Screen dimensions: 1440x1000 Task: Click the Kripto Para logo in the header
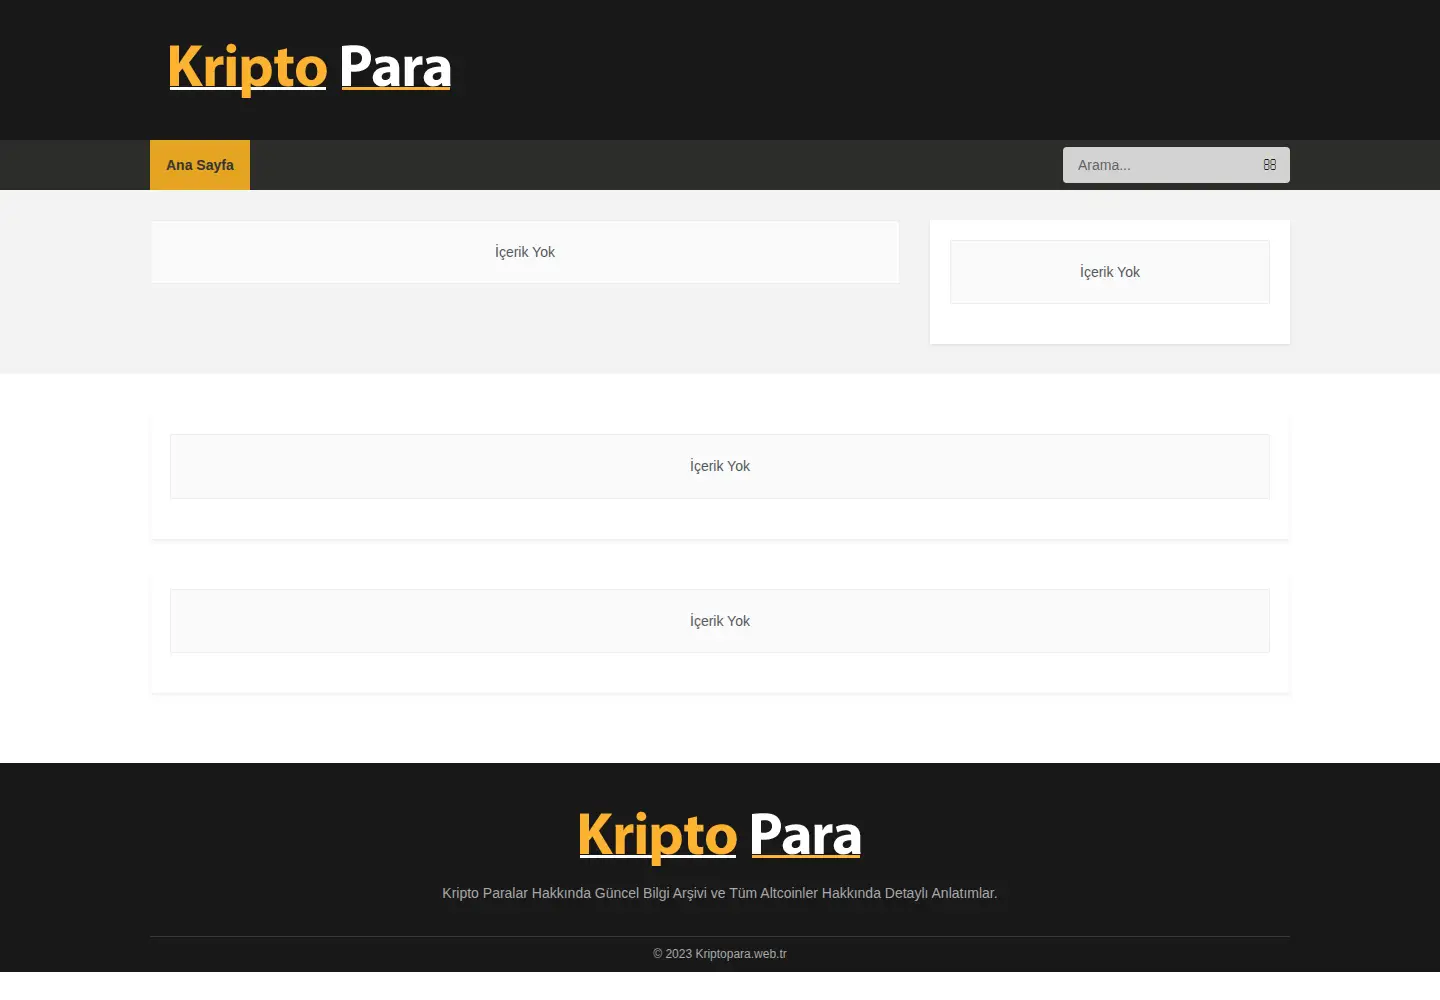pos(310,68)
